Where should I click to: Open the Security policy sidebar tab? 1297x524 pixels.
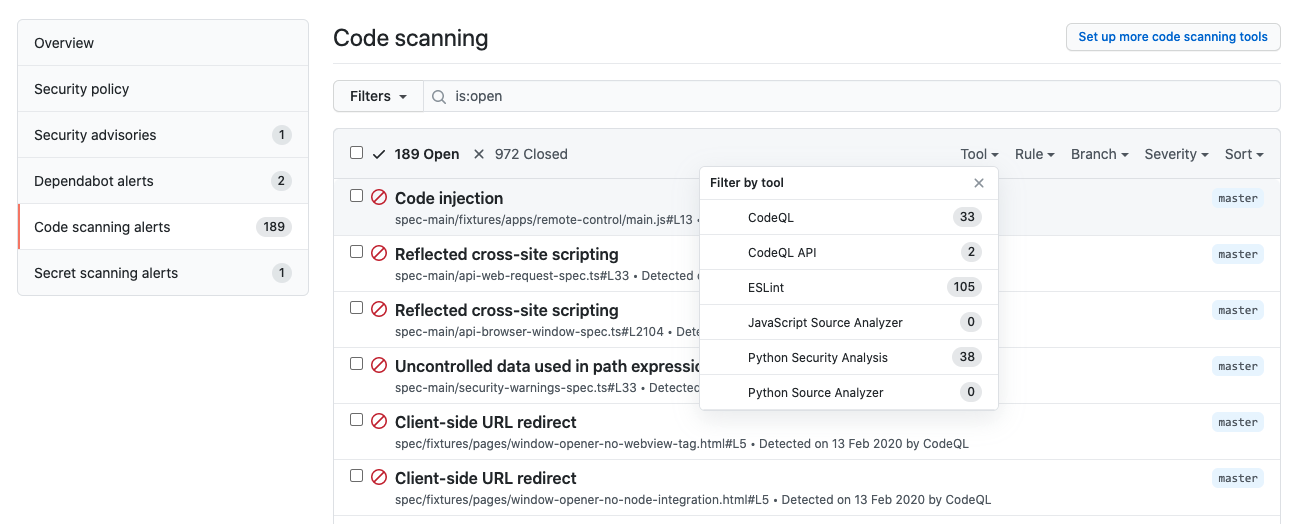(x=163, y=89)
